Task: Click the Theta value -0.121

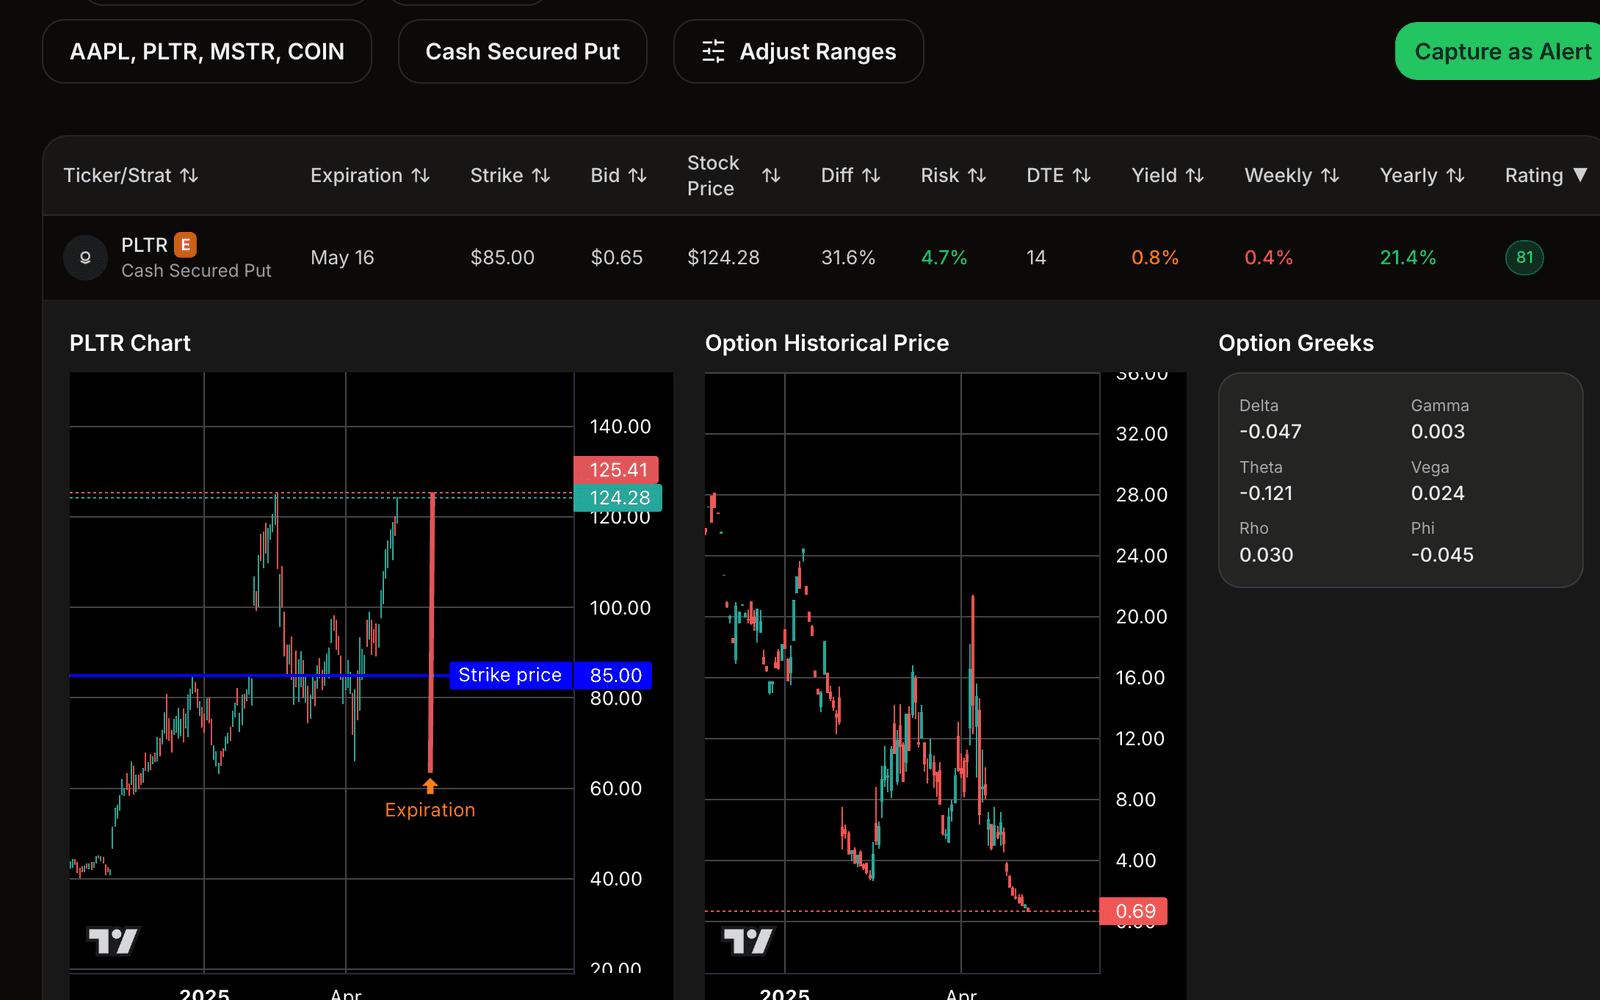Action: 1266,494
